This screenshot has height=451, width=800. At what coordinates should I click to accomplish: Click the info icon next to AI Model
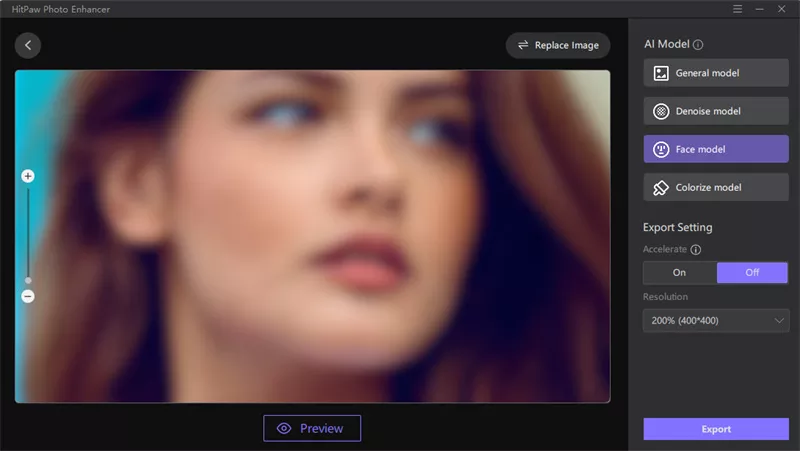click(698, 45)
